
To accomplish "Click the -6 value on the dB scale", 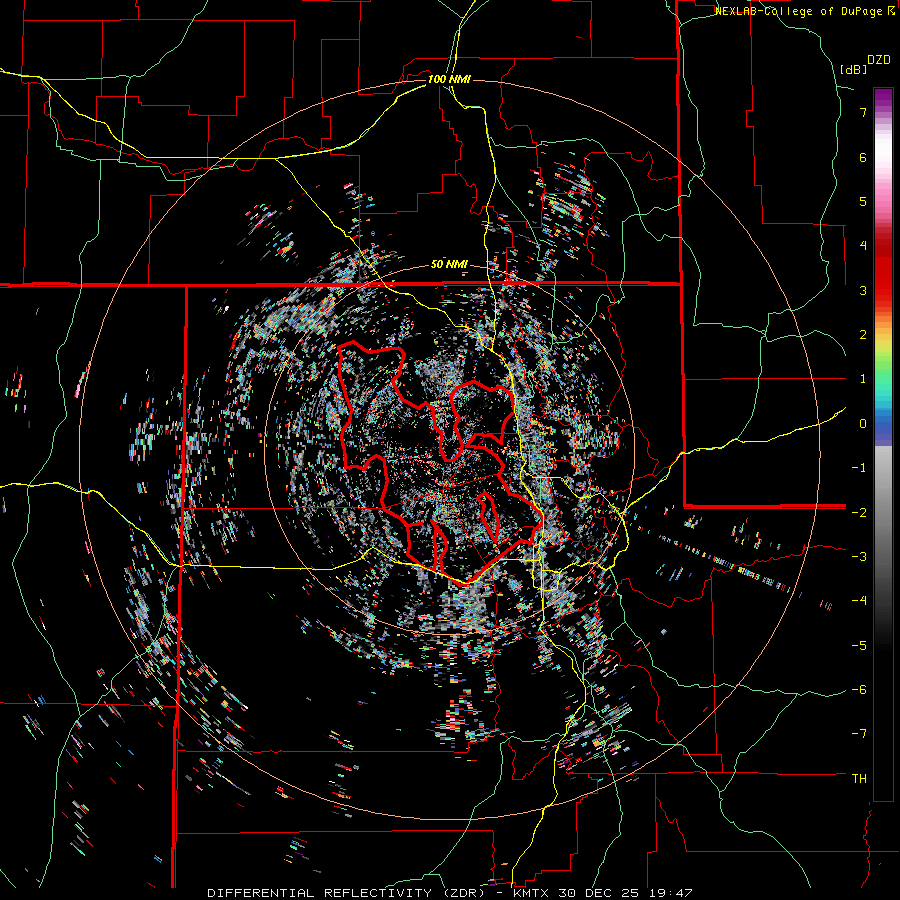I will click(859, 689).
